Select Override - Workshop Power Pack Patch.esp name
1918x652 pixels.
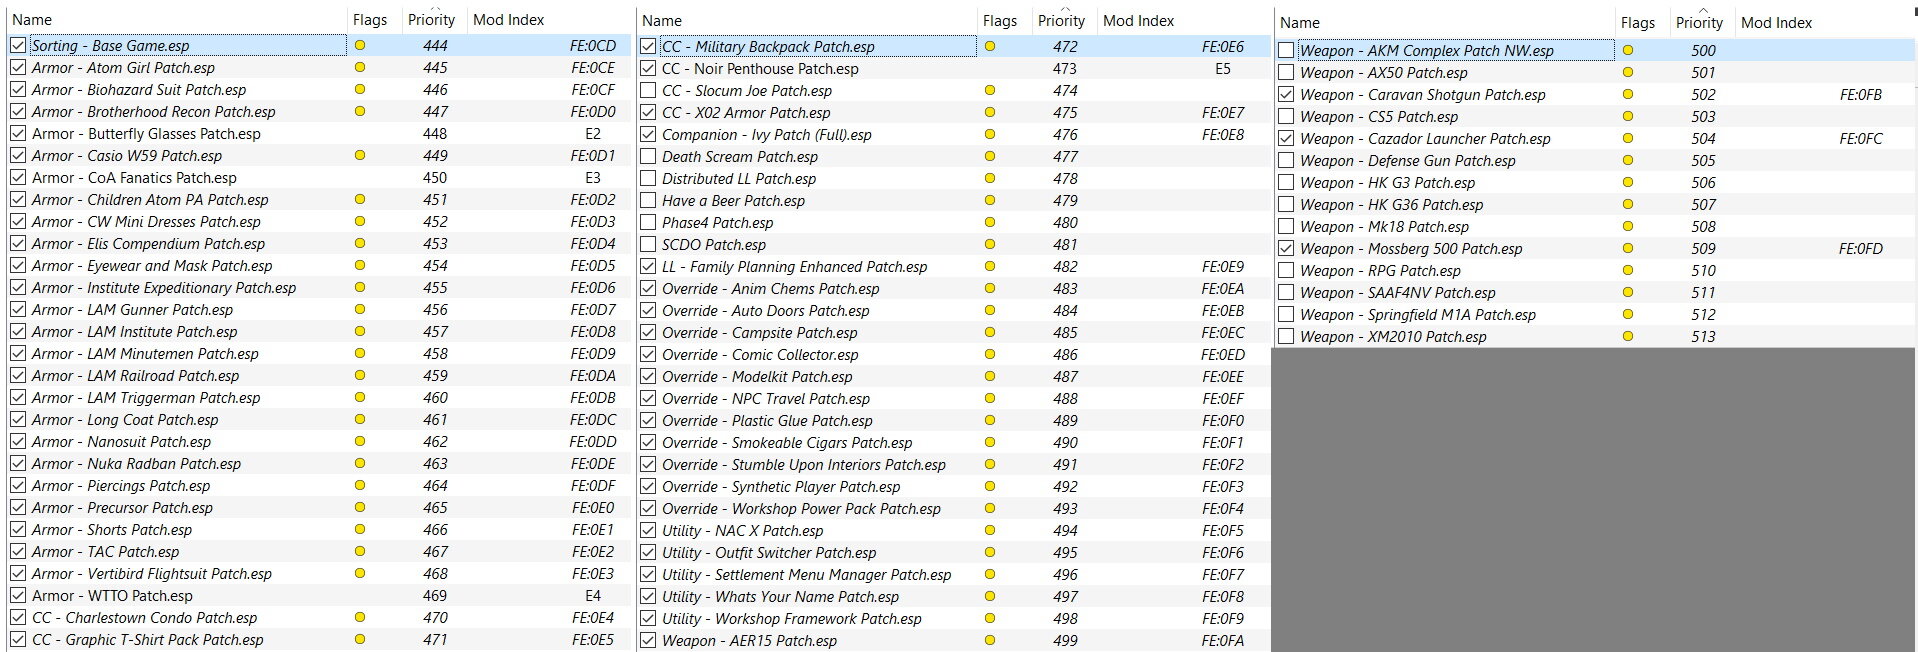click(801, 508)
